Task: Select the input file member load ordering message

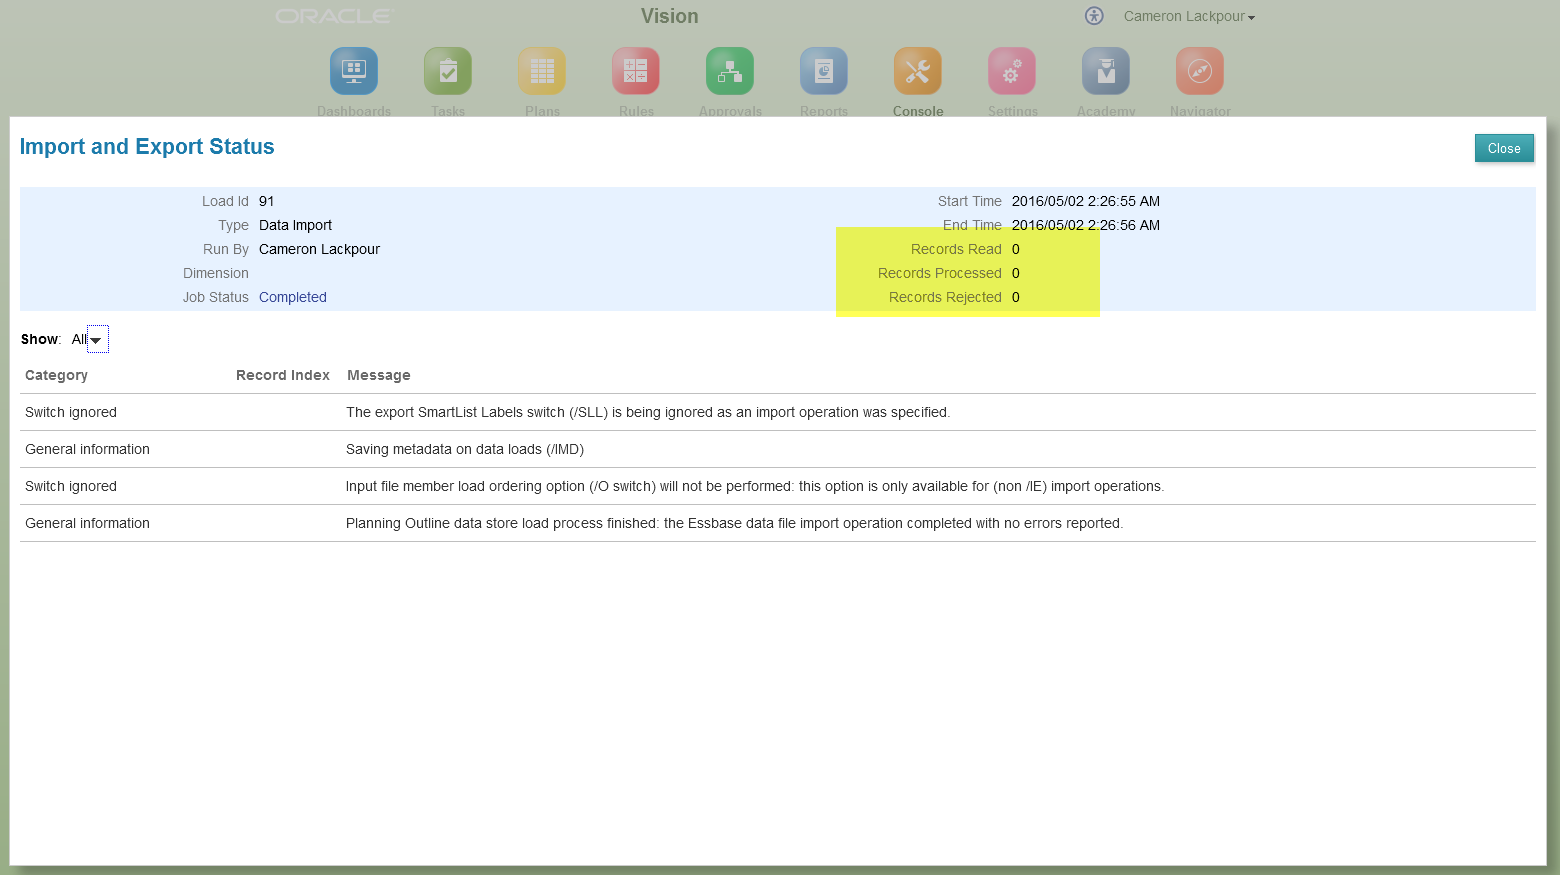Action: click(x=755, y=486)
